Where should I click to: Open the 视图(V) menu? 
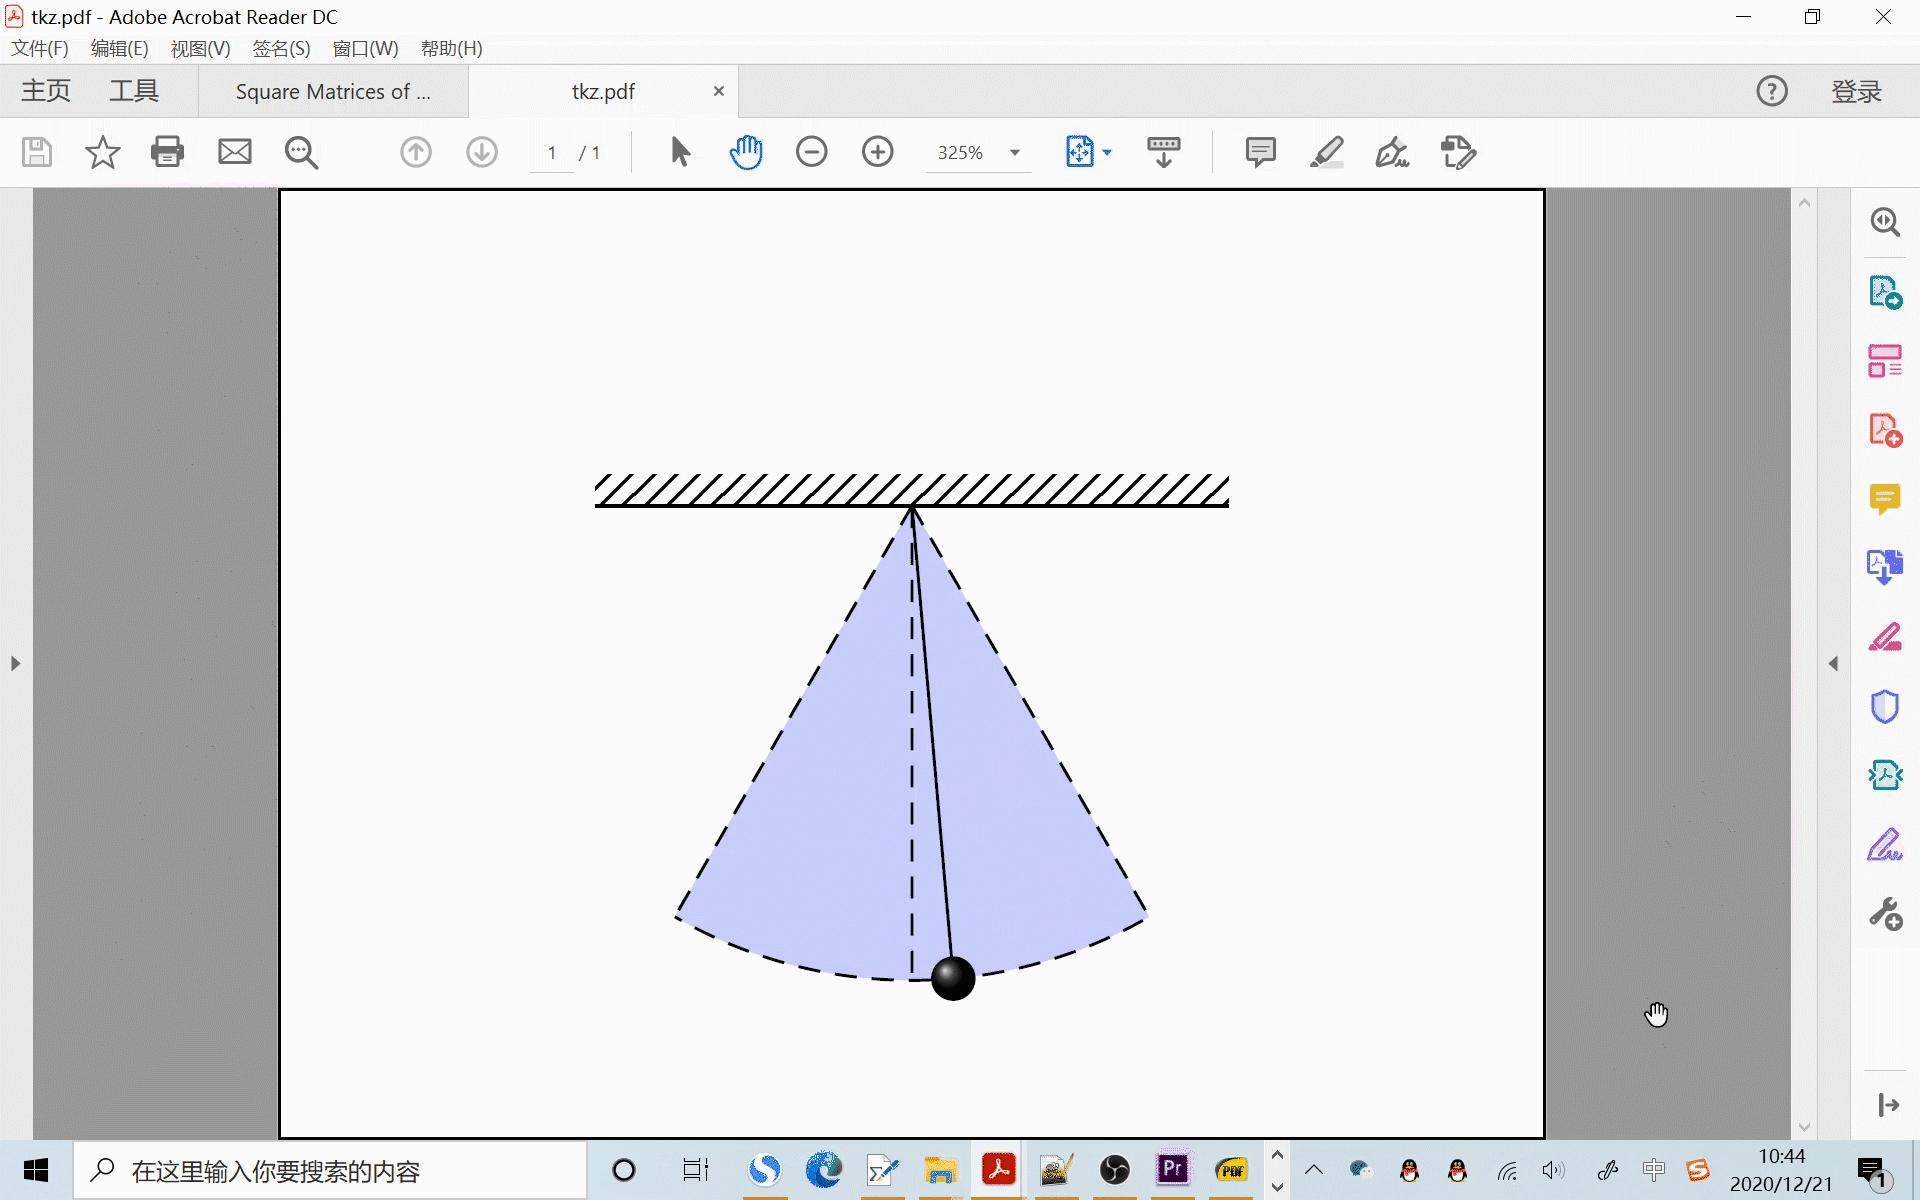pos(200,48)
